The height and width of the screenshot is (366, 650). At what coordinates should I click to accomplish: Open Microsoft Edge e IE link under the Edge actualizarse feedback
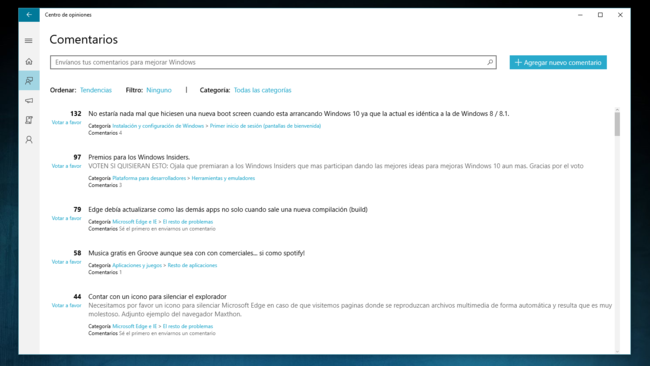pos(134,222)
